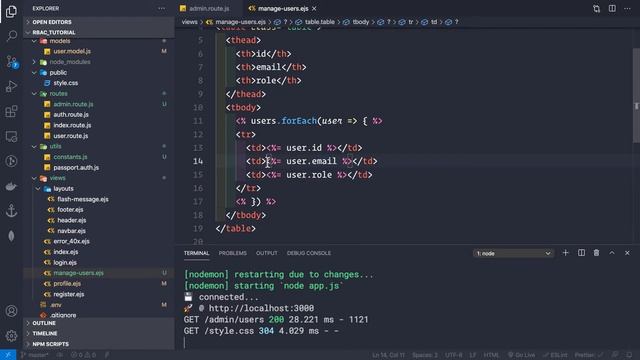The image size is (640, 360).
Task: Create a new terminal with plus icon
Action: [x=565, y=253]
